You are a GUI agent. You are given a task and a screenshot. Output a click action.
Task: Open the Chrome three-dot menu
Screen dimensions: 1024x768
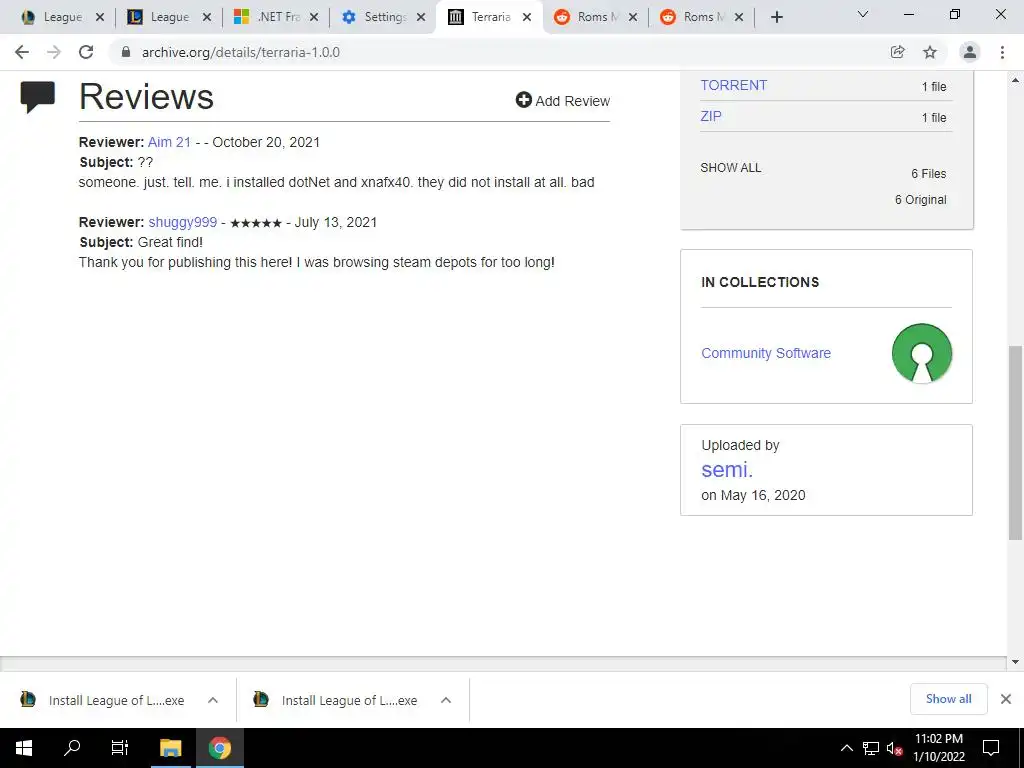pyautogui.click(x=1002, y=52)
